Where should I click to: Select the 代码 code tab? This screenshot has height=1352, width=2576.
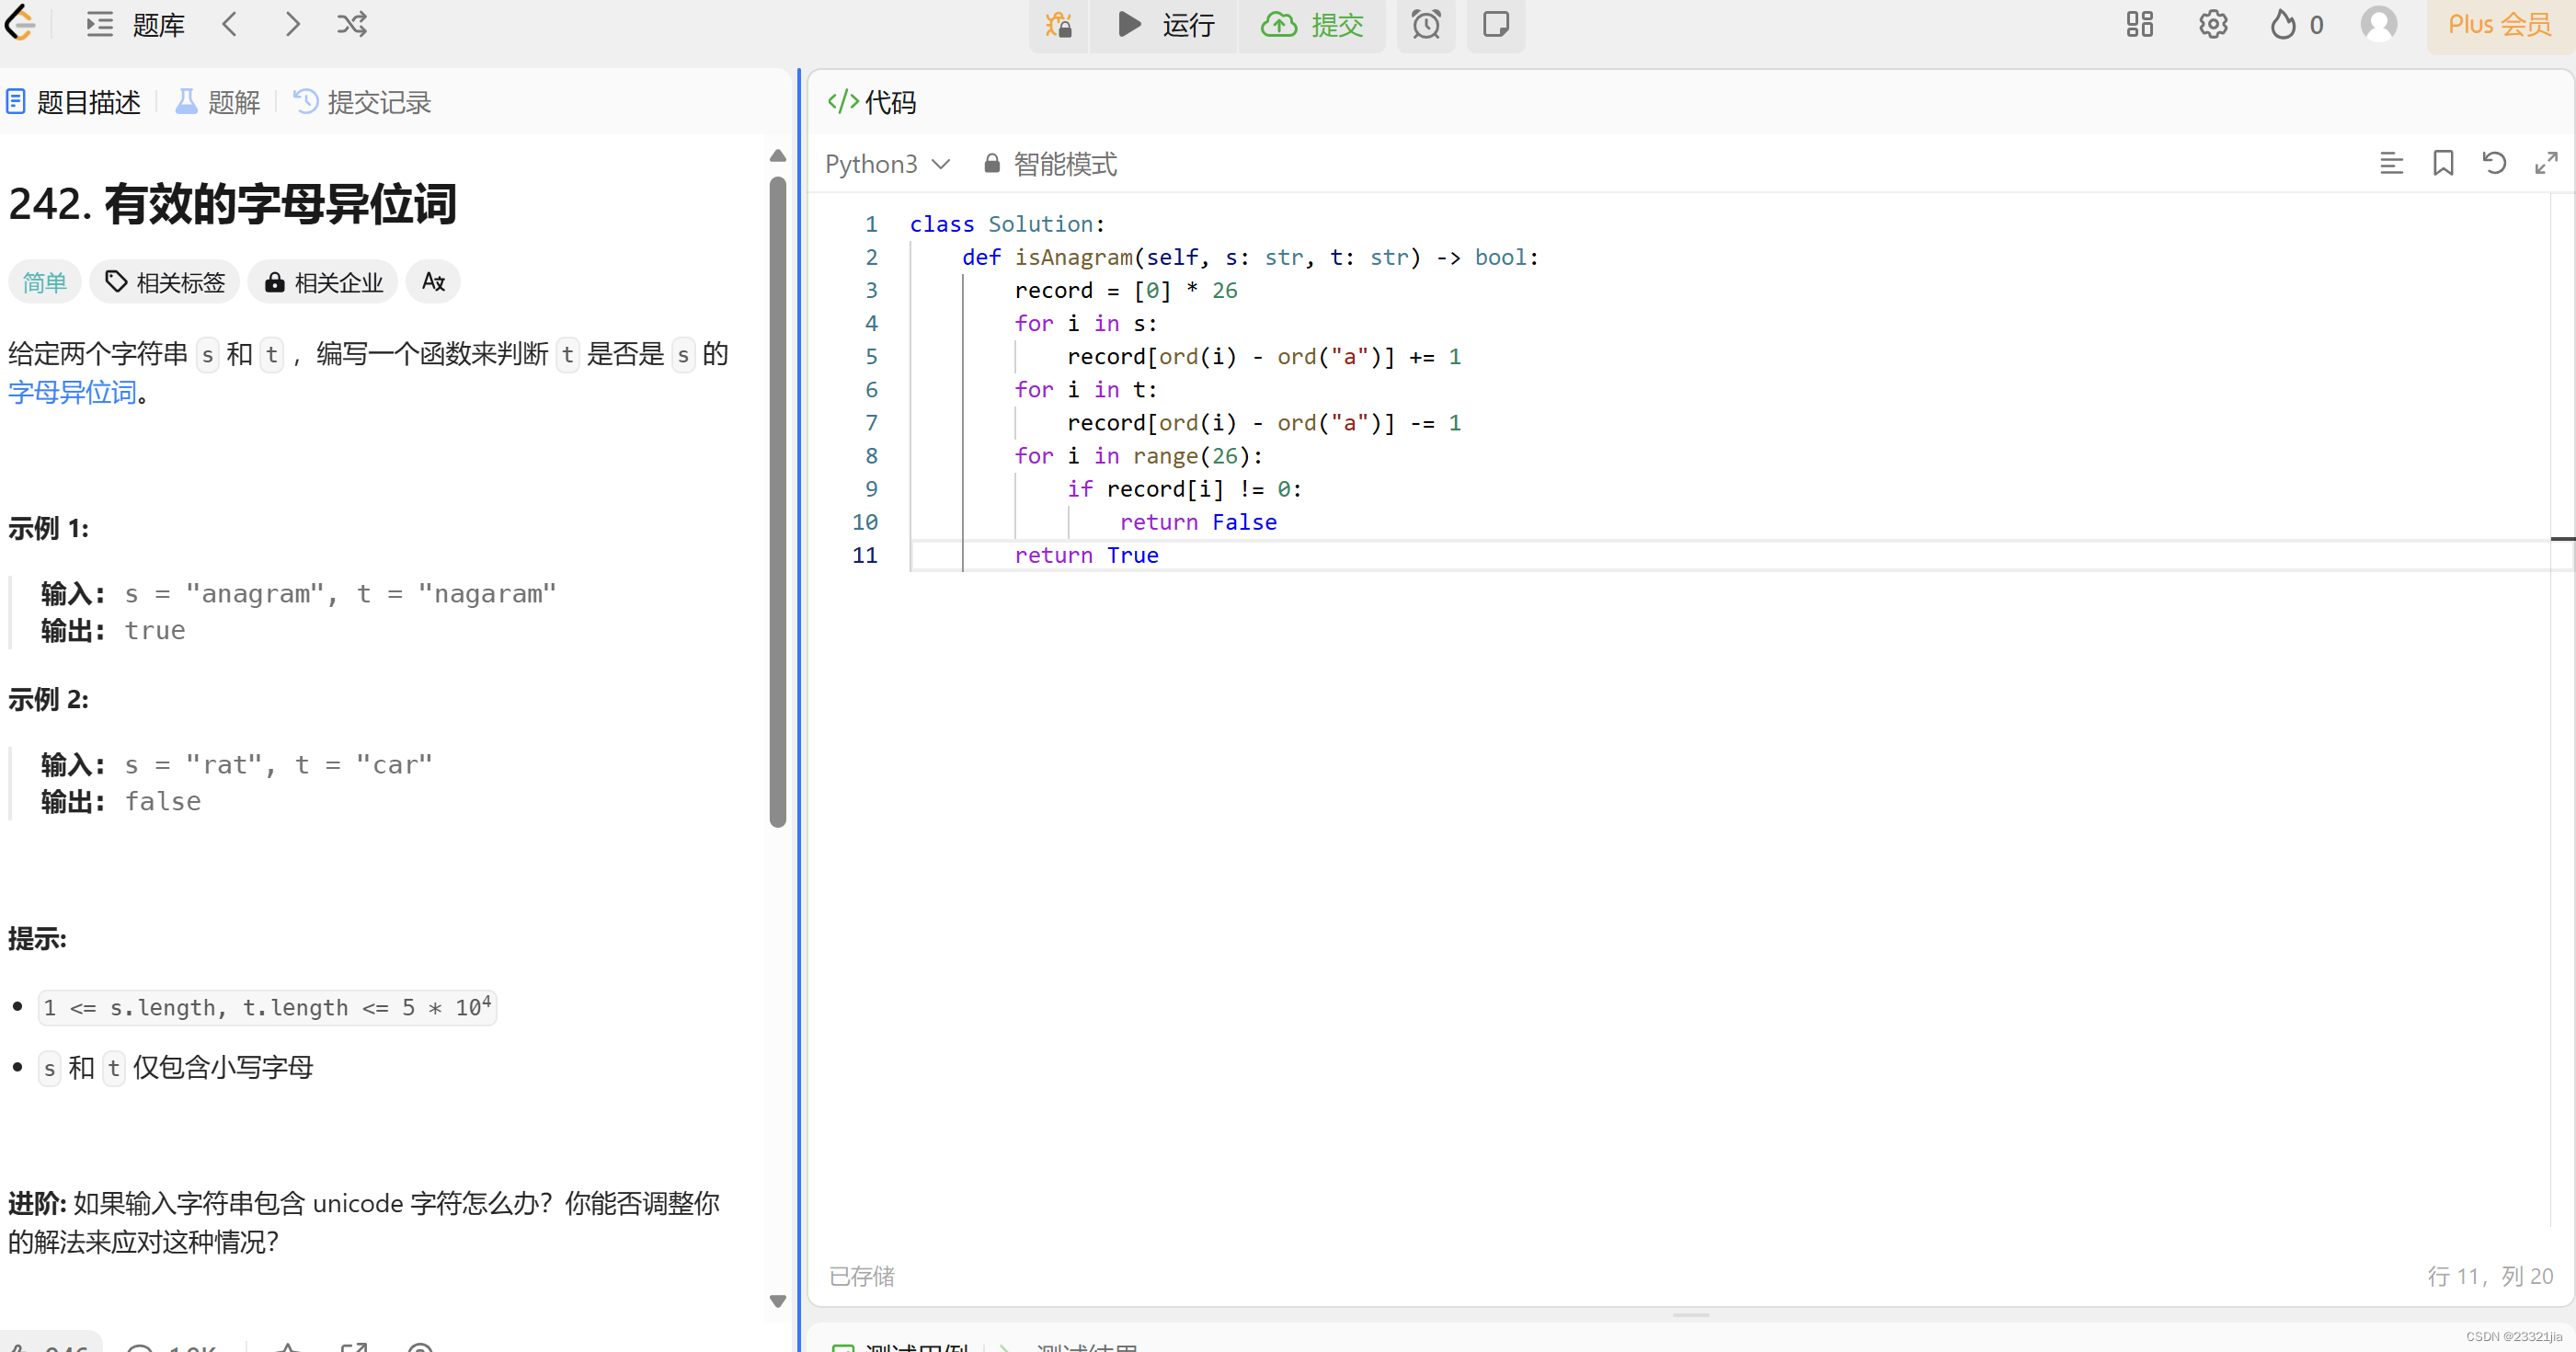tap(872, 102)
